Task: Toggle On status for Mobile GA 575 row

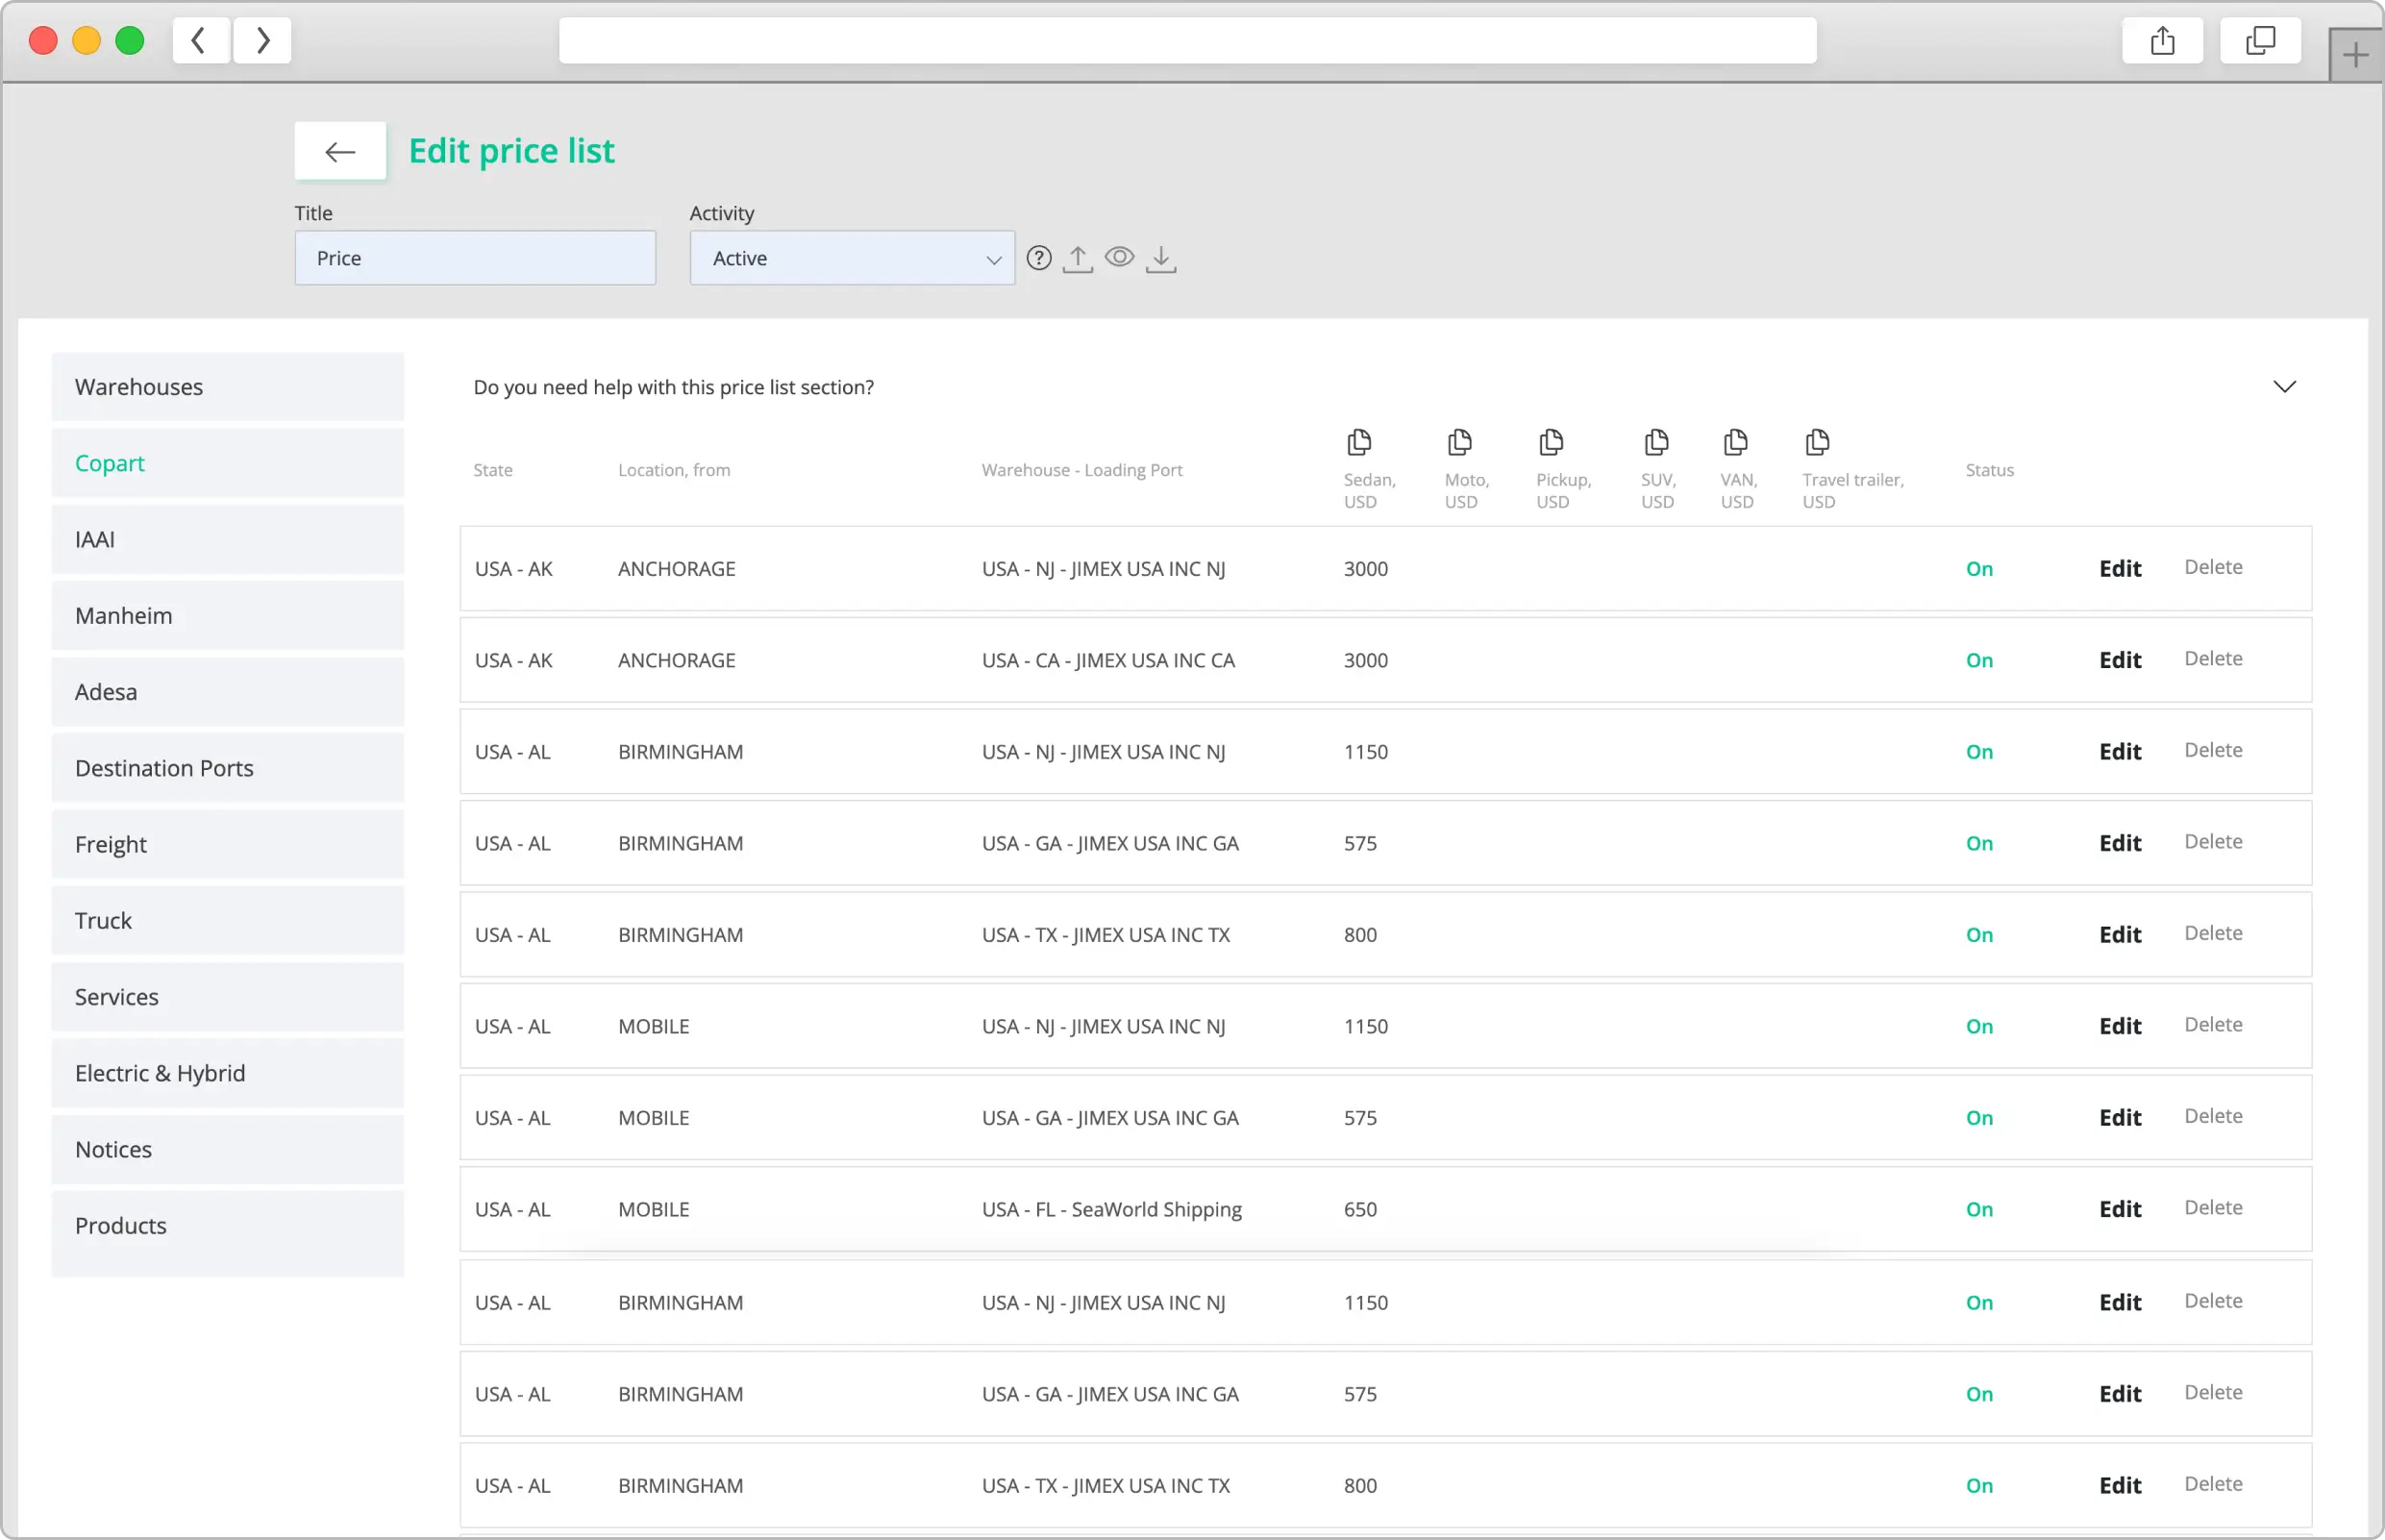Action: (x=1979, y=1118)
